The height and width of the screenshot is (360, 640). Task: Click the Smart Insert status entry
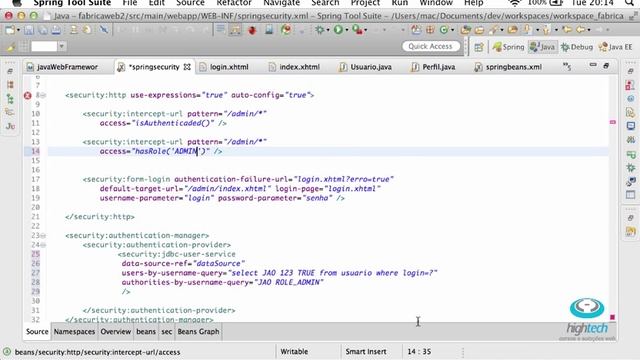tap(366, 352)
